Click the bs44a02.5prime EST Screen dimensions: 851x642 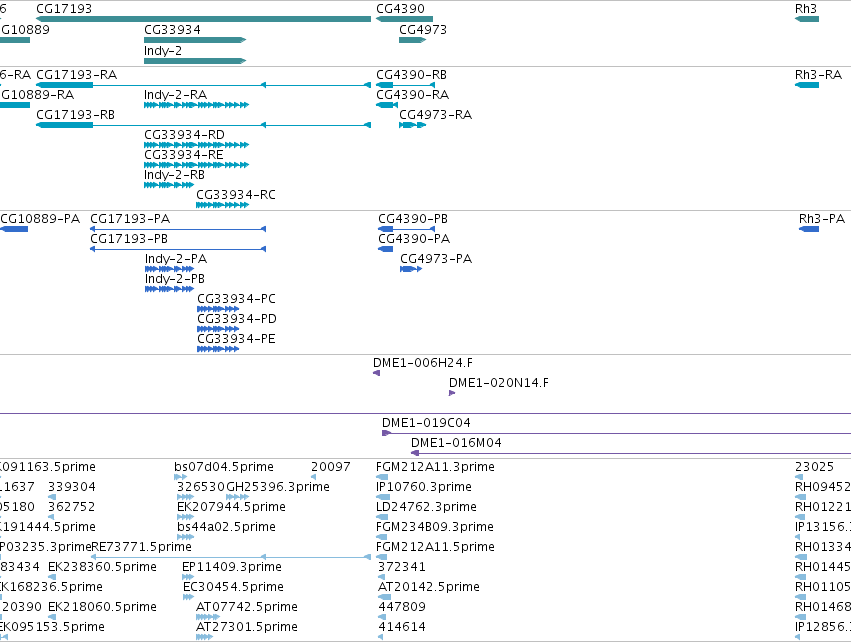[186, 537]
